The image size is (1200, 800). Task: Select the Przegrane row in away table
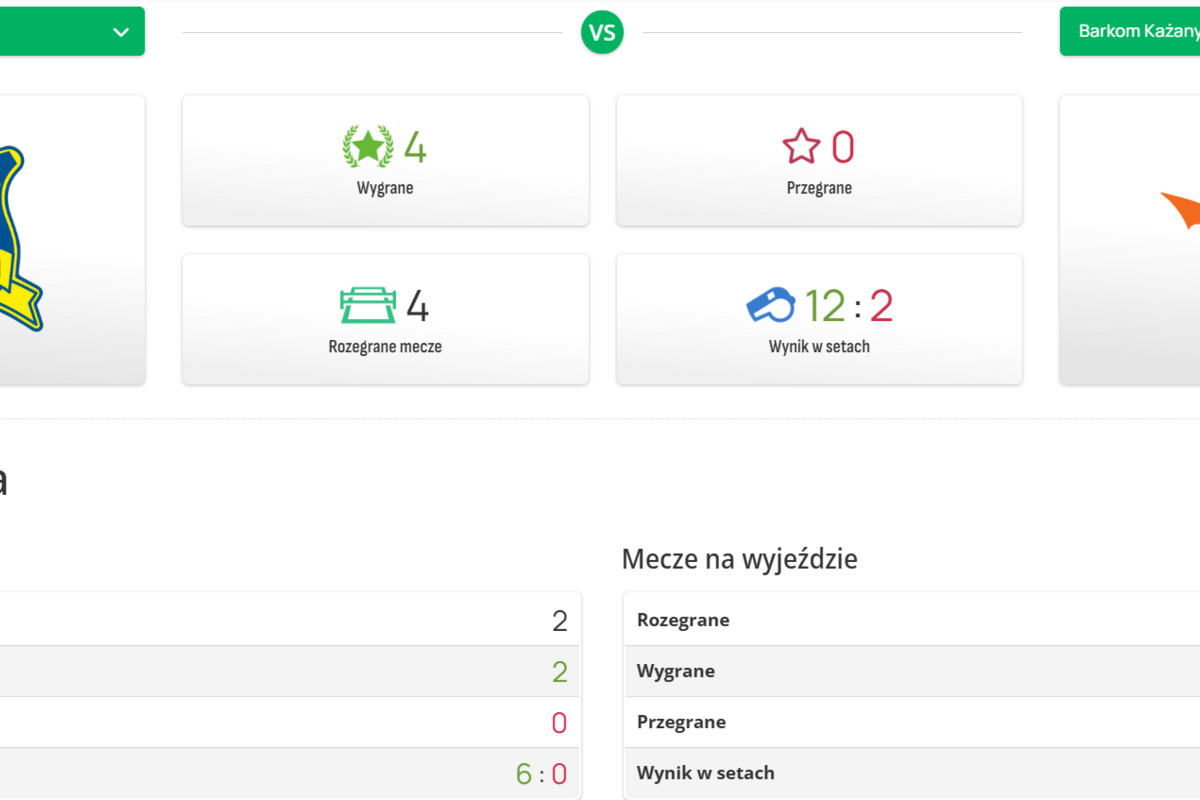[681, 722]
